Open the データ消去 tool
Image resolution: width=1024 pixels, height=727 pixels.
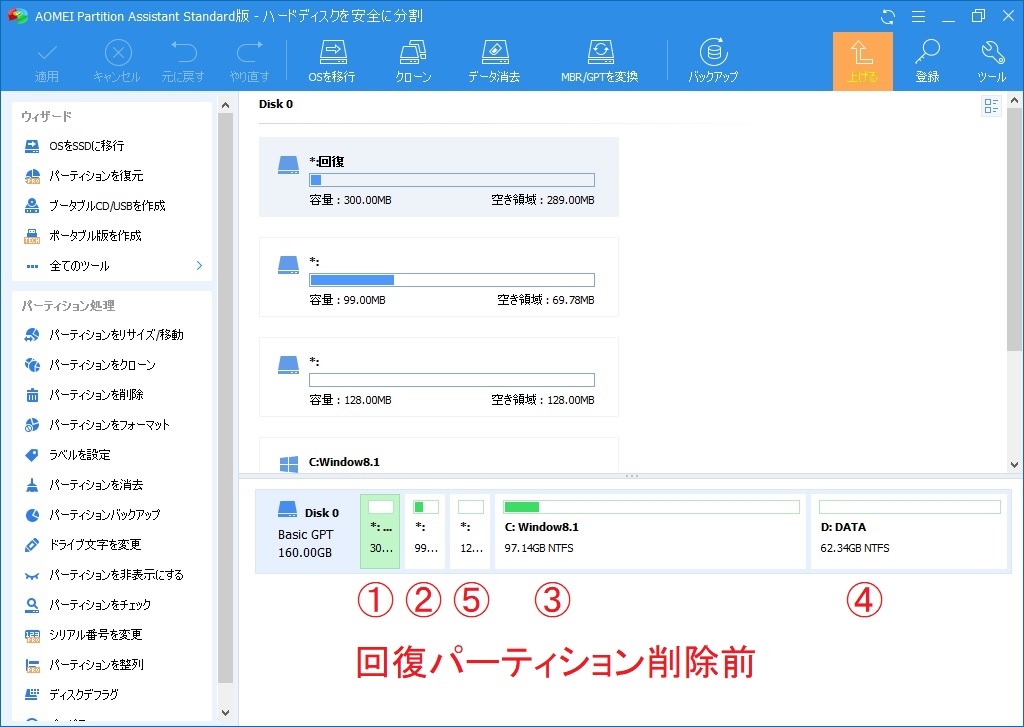point(494,62)
